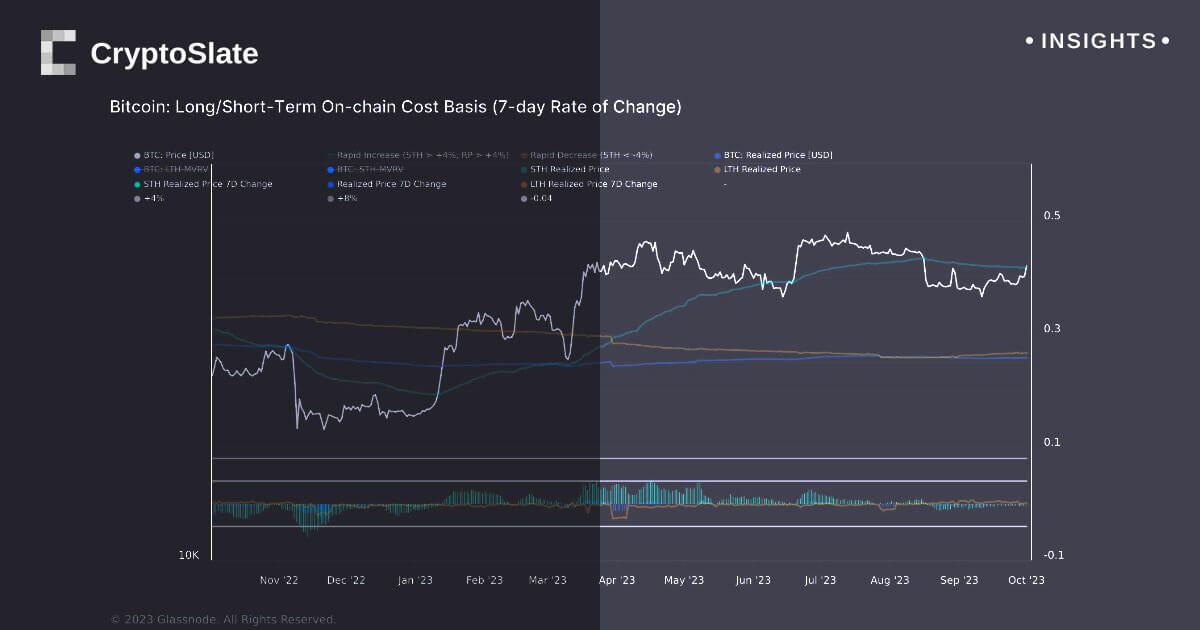Click the Realized Price 7D Change legend dot
Screen dimensions: 1200x630
point(331,184)
